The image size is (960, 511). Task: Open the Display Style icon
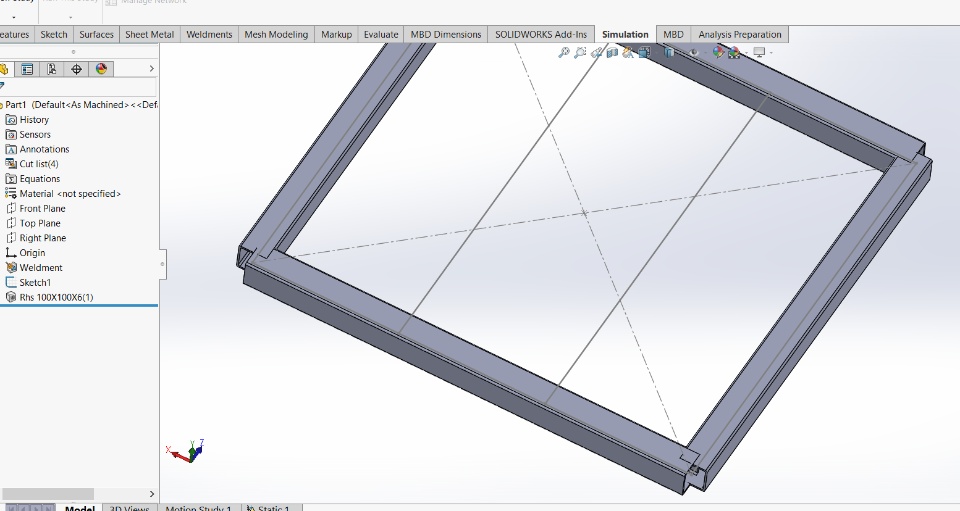[669, 53]
